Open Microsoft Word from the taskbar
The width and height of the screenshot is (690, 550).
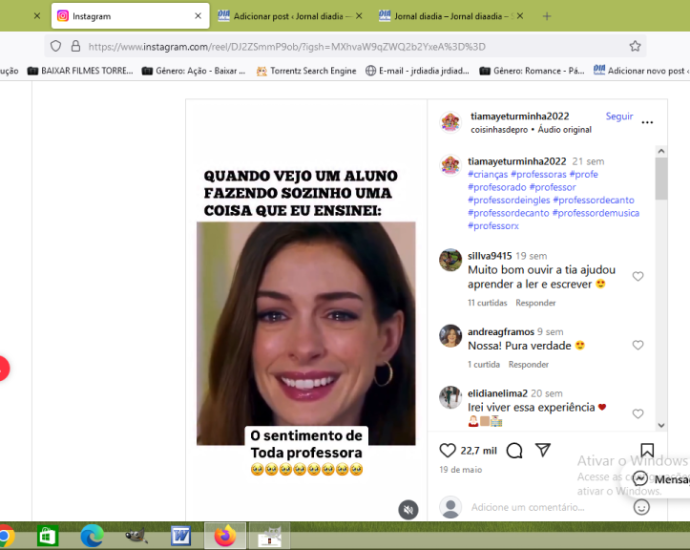click(180, 536)
